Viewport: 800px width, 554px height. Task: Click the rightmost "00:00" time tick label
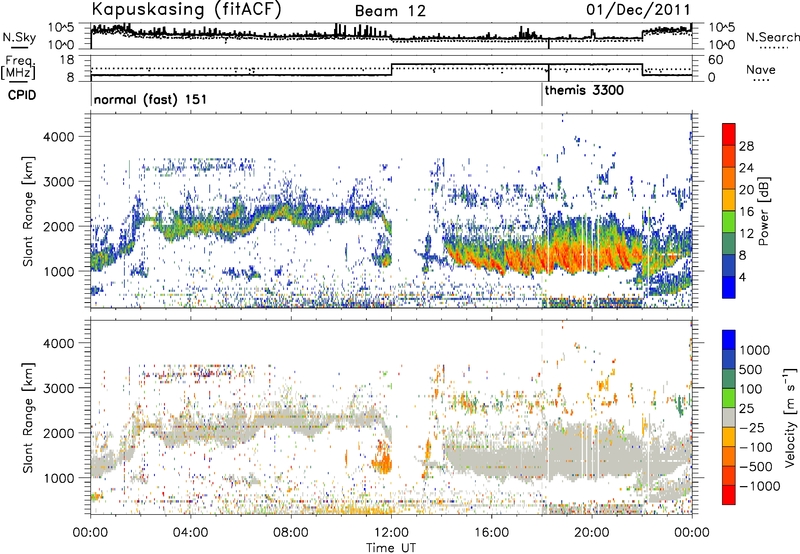(692, 533)
